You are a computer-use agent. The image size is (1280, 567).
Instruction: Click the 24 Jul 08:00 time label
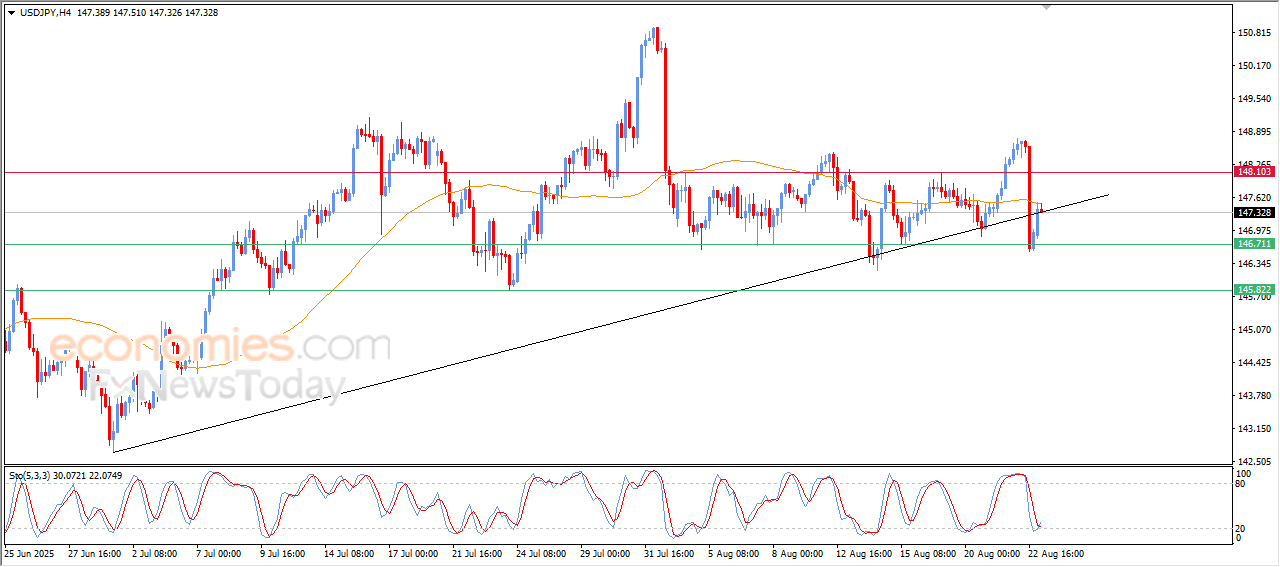pyautogui.click(x=542, y=553)
